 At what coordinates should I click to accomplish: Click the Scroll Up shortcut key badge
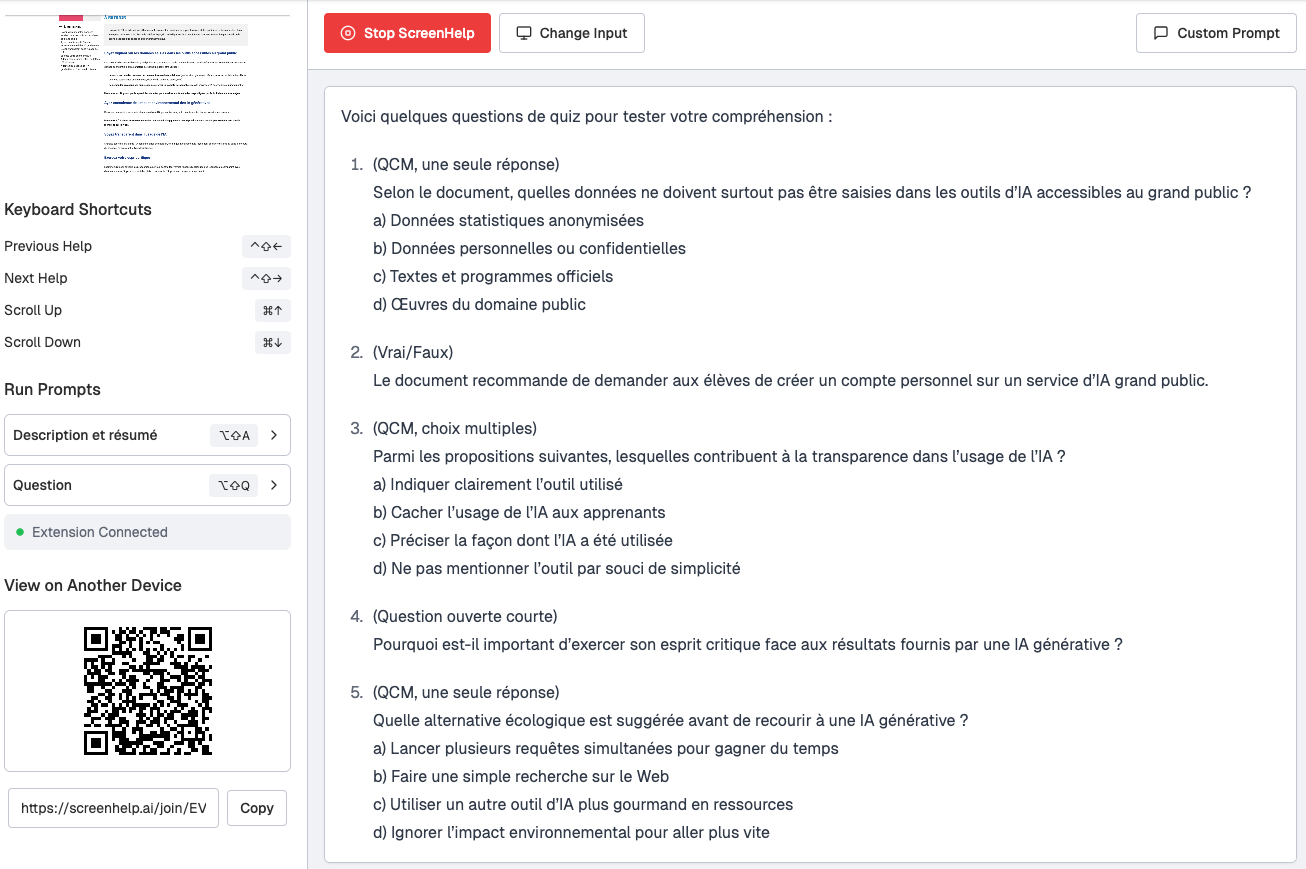coord(272,311)
